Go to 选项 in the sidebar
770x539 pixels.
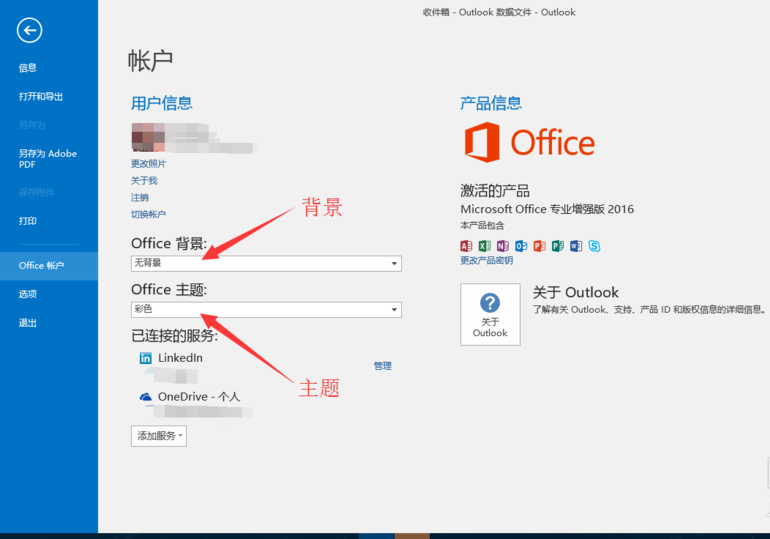point(28,294)
